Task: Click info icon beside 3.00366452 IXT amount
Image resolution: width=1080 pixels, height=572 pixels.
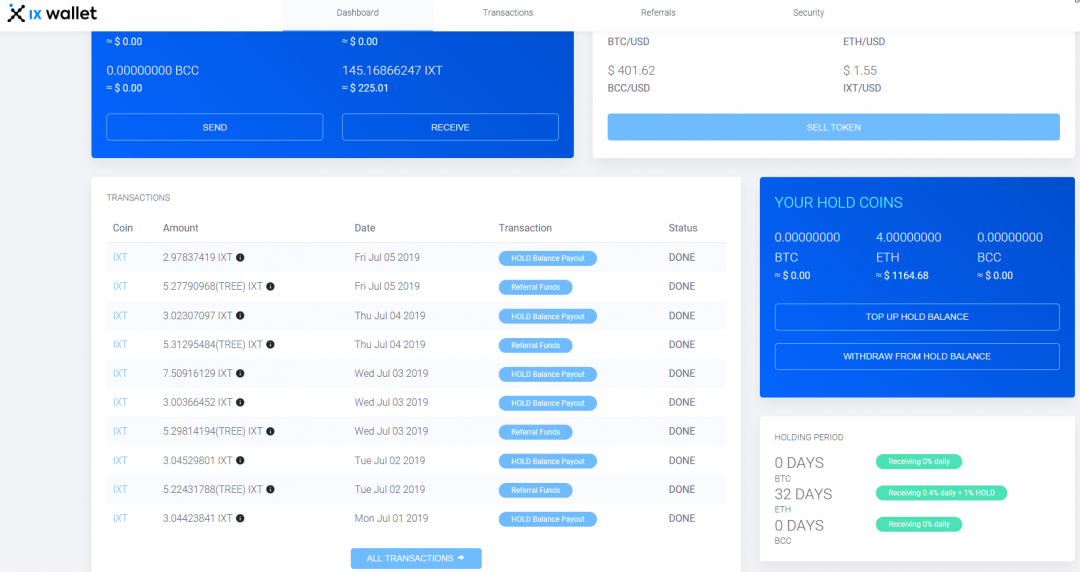Action: 240,403
